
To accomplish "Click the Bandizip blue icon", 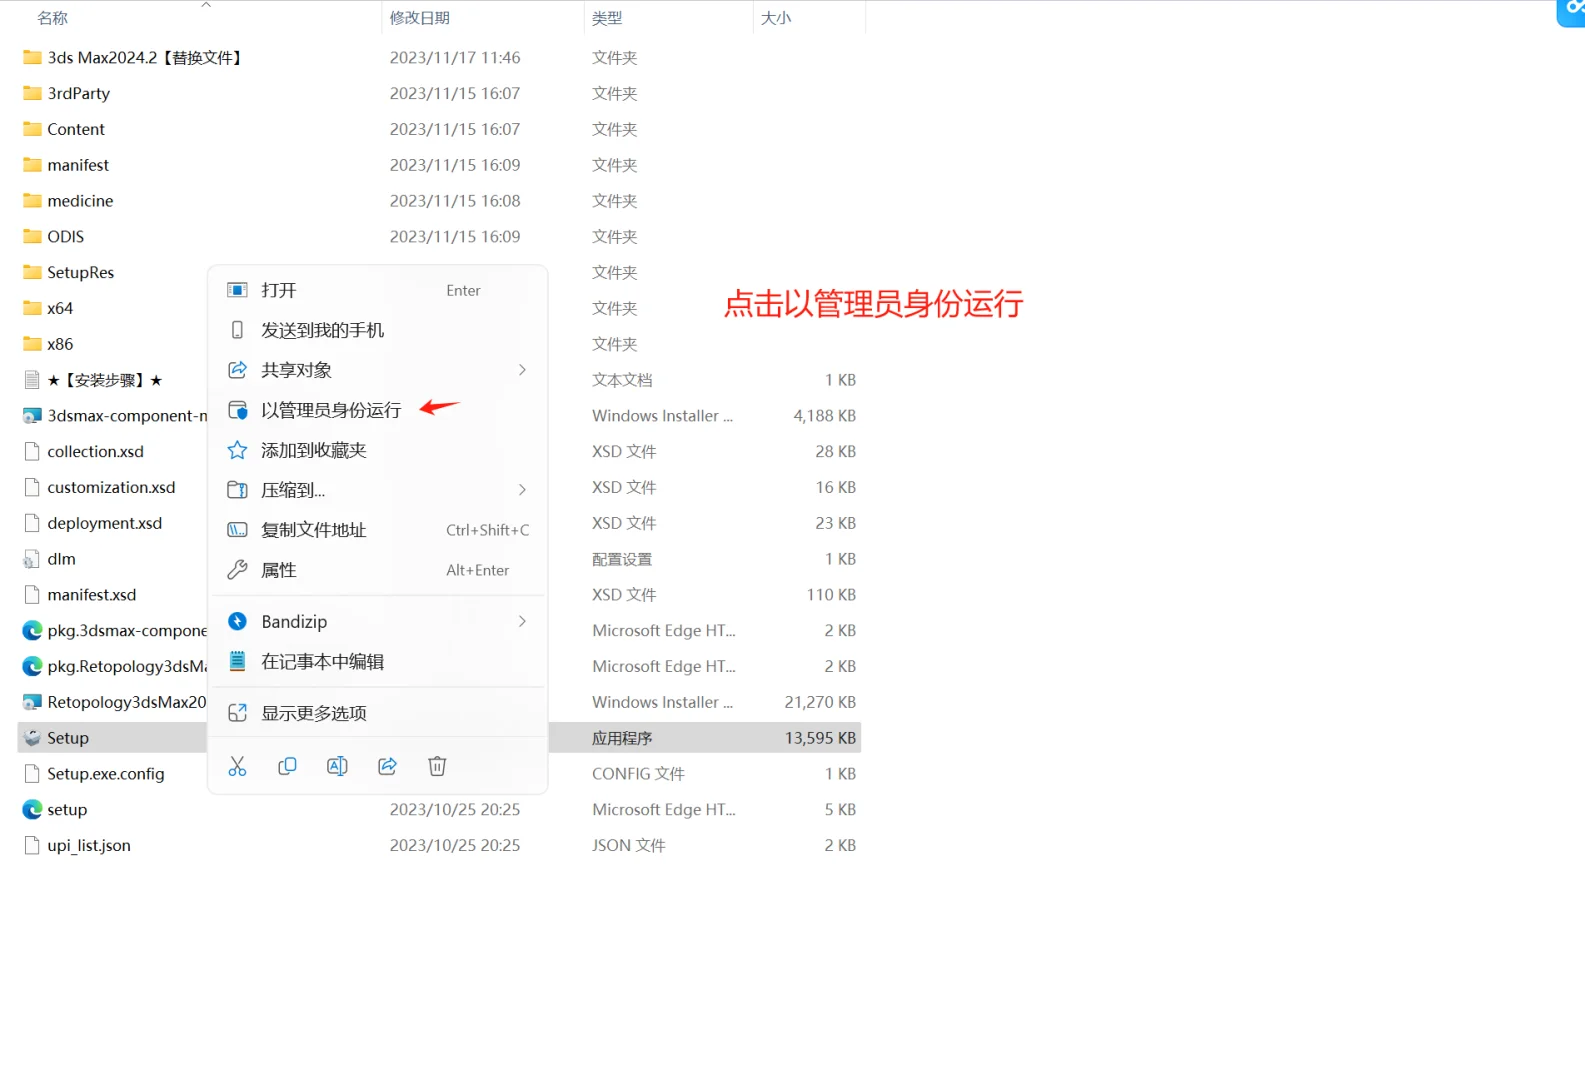I will tap(237, 621).
